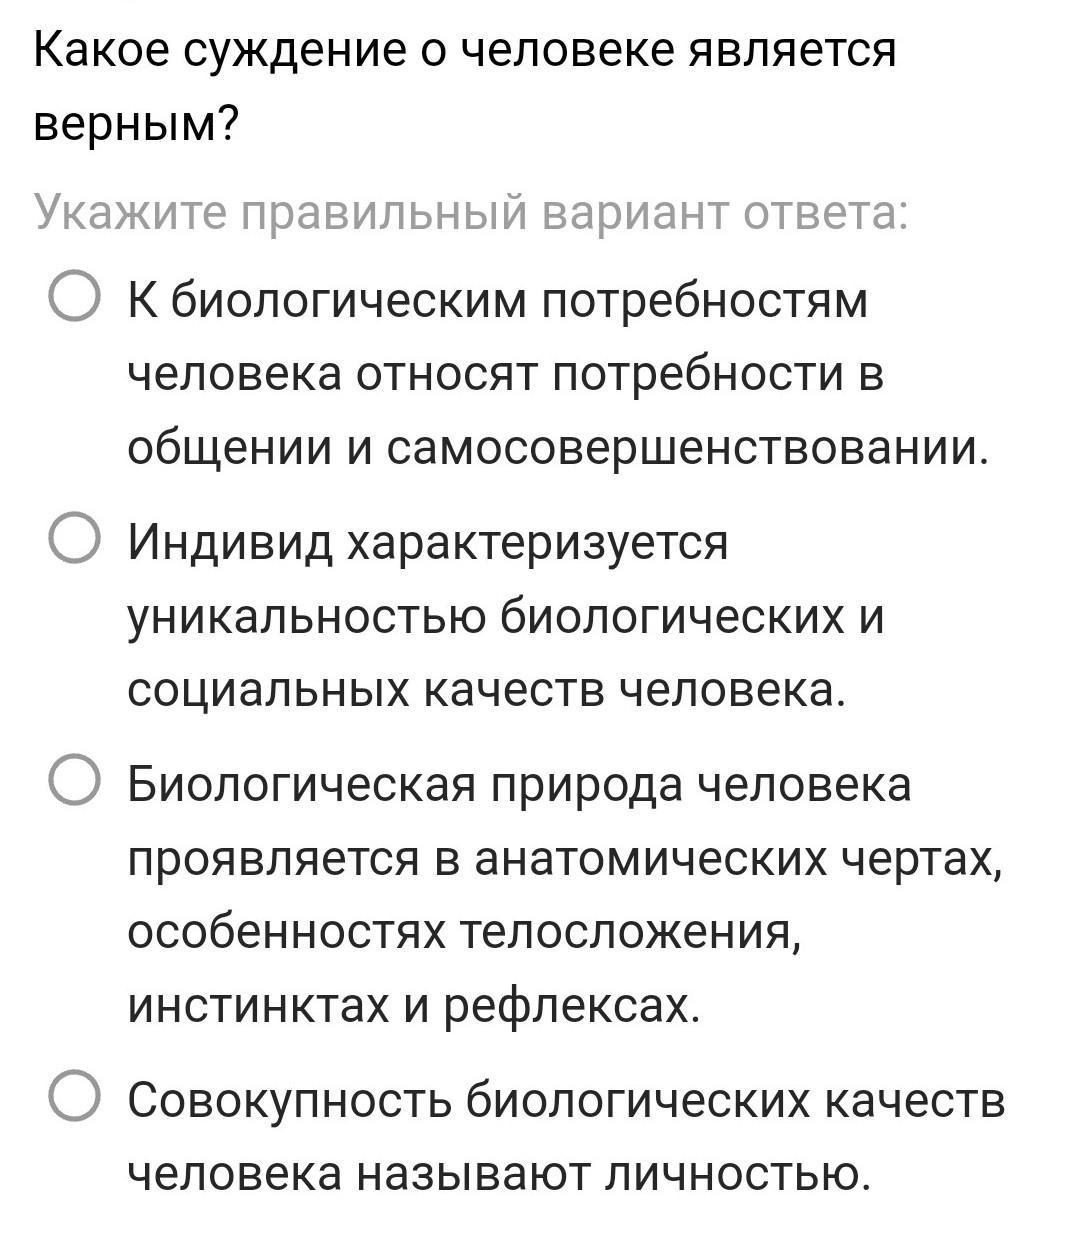This screenshot has width=1070, height=1237.
Task: Click the line 'проявляется в анатомических чертах,'
Action: pyautogui.click(x=565, y=858)
